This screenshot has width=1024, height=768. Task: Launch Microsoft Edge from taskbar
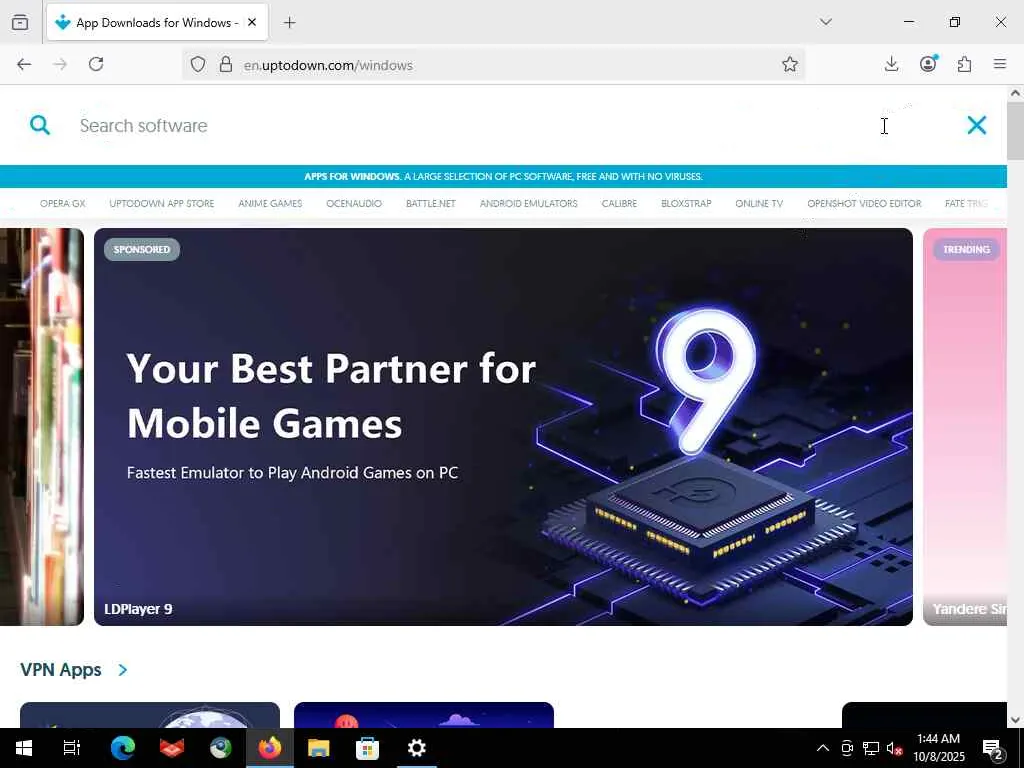[x=123, y=748]
